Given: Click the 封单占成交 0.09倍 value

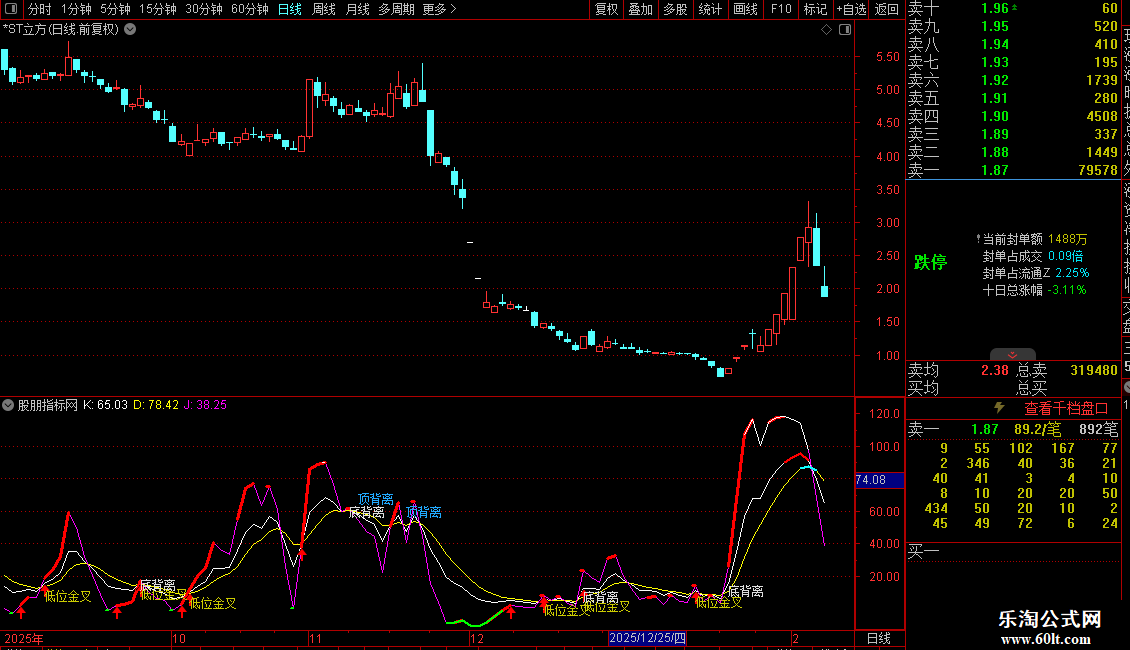Looking at the screenshot, I should tap(1065, 256).
